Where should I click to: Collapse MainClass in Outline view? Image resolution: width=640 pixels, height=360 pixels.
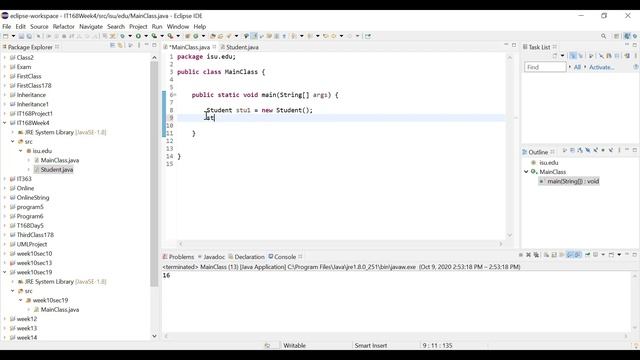coord(527,172)
